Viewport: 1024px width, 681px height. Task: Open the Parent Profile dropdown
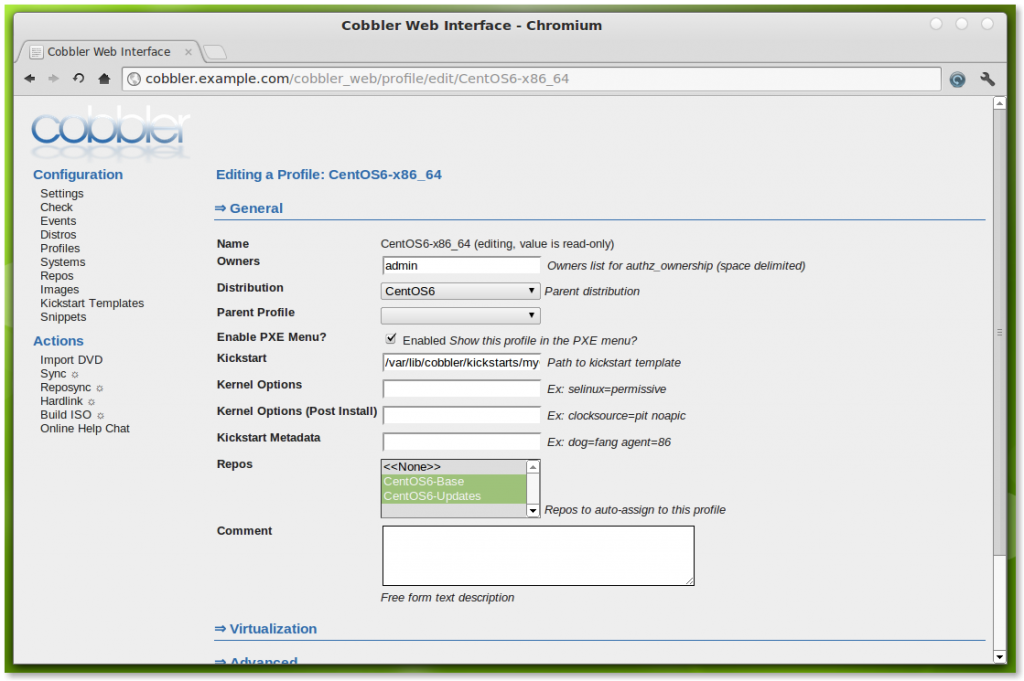pyautogui.click(x=461, y=315)
